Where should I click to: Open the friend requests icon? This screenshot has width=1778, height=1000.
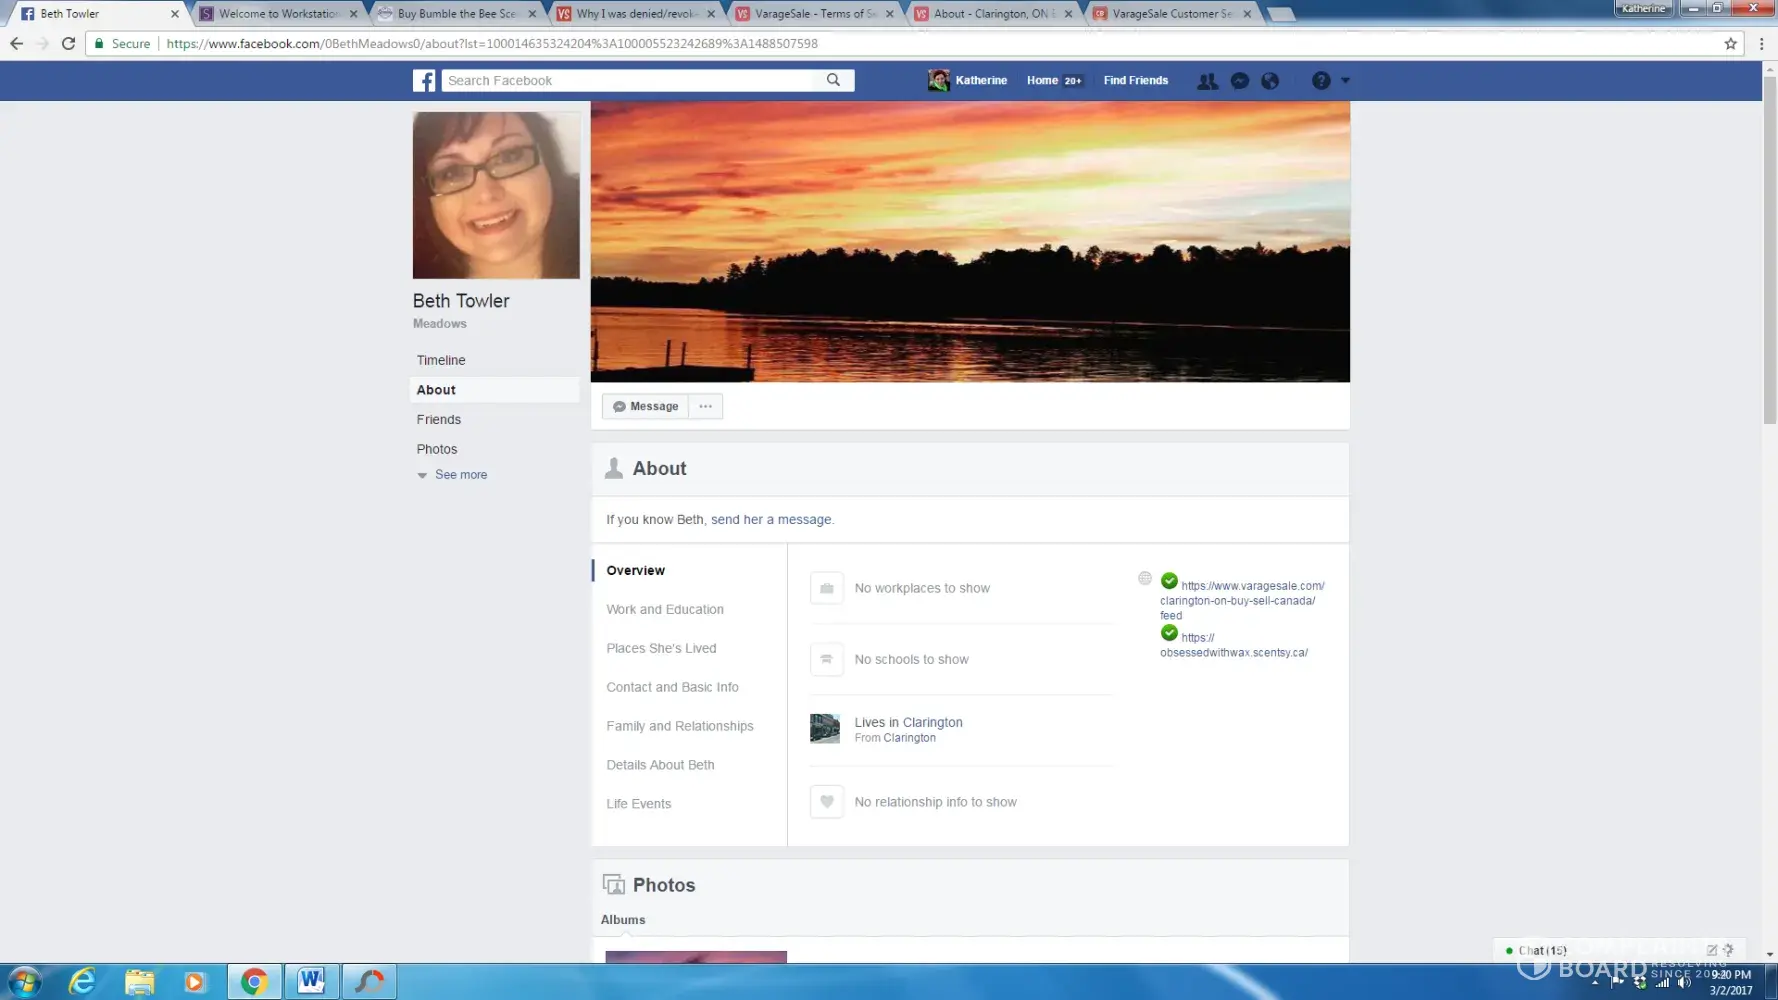coord(1207,81)
